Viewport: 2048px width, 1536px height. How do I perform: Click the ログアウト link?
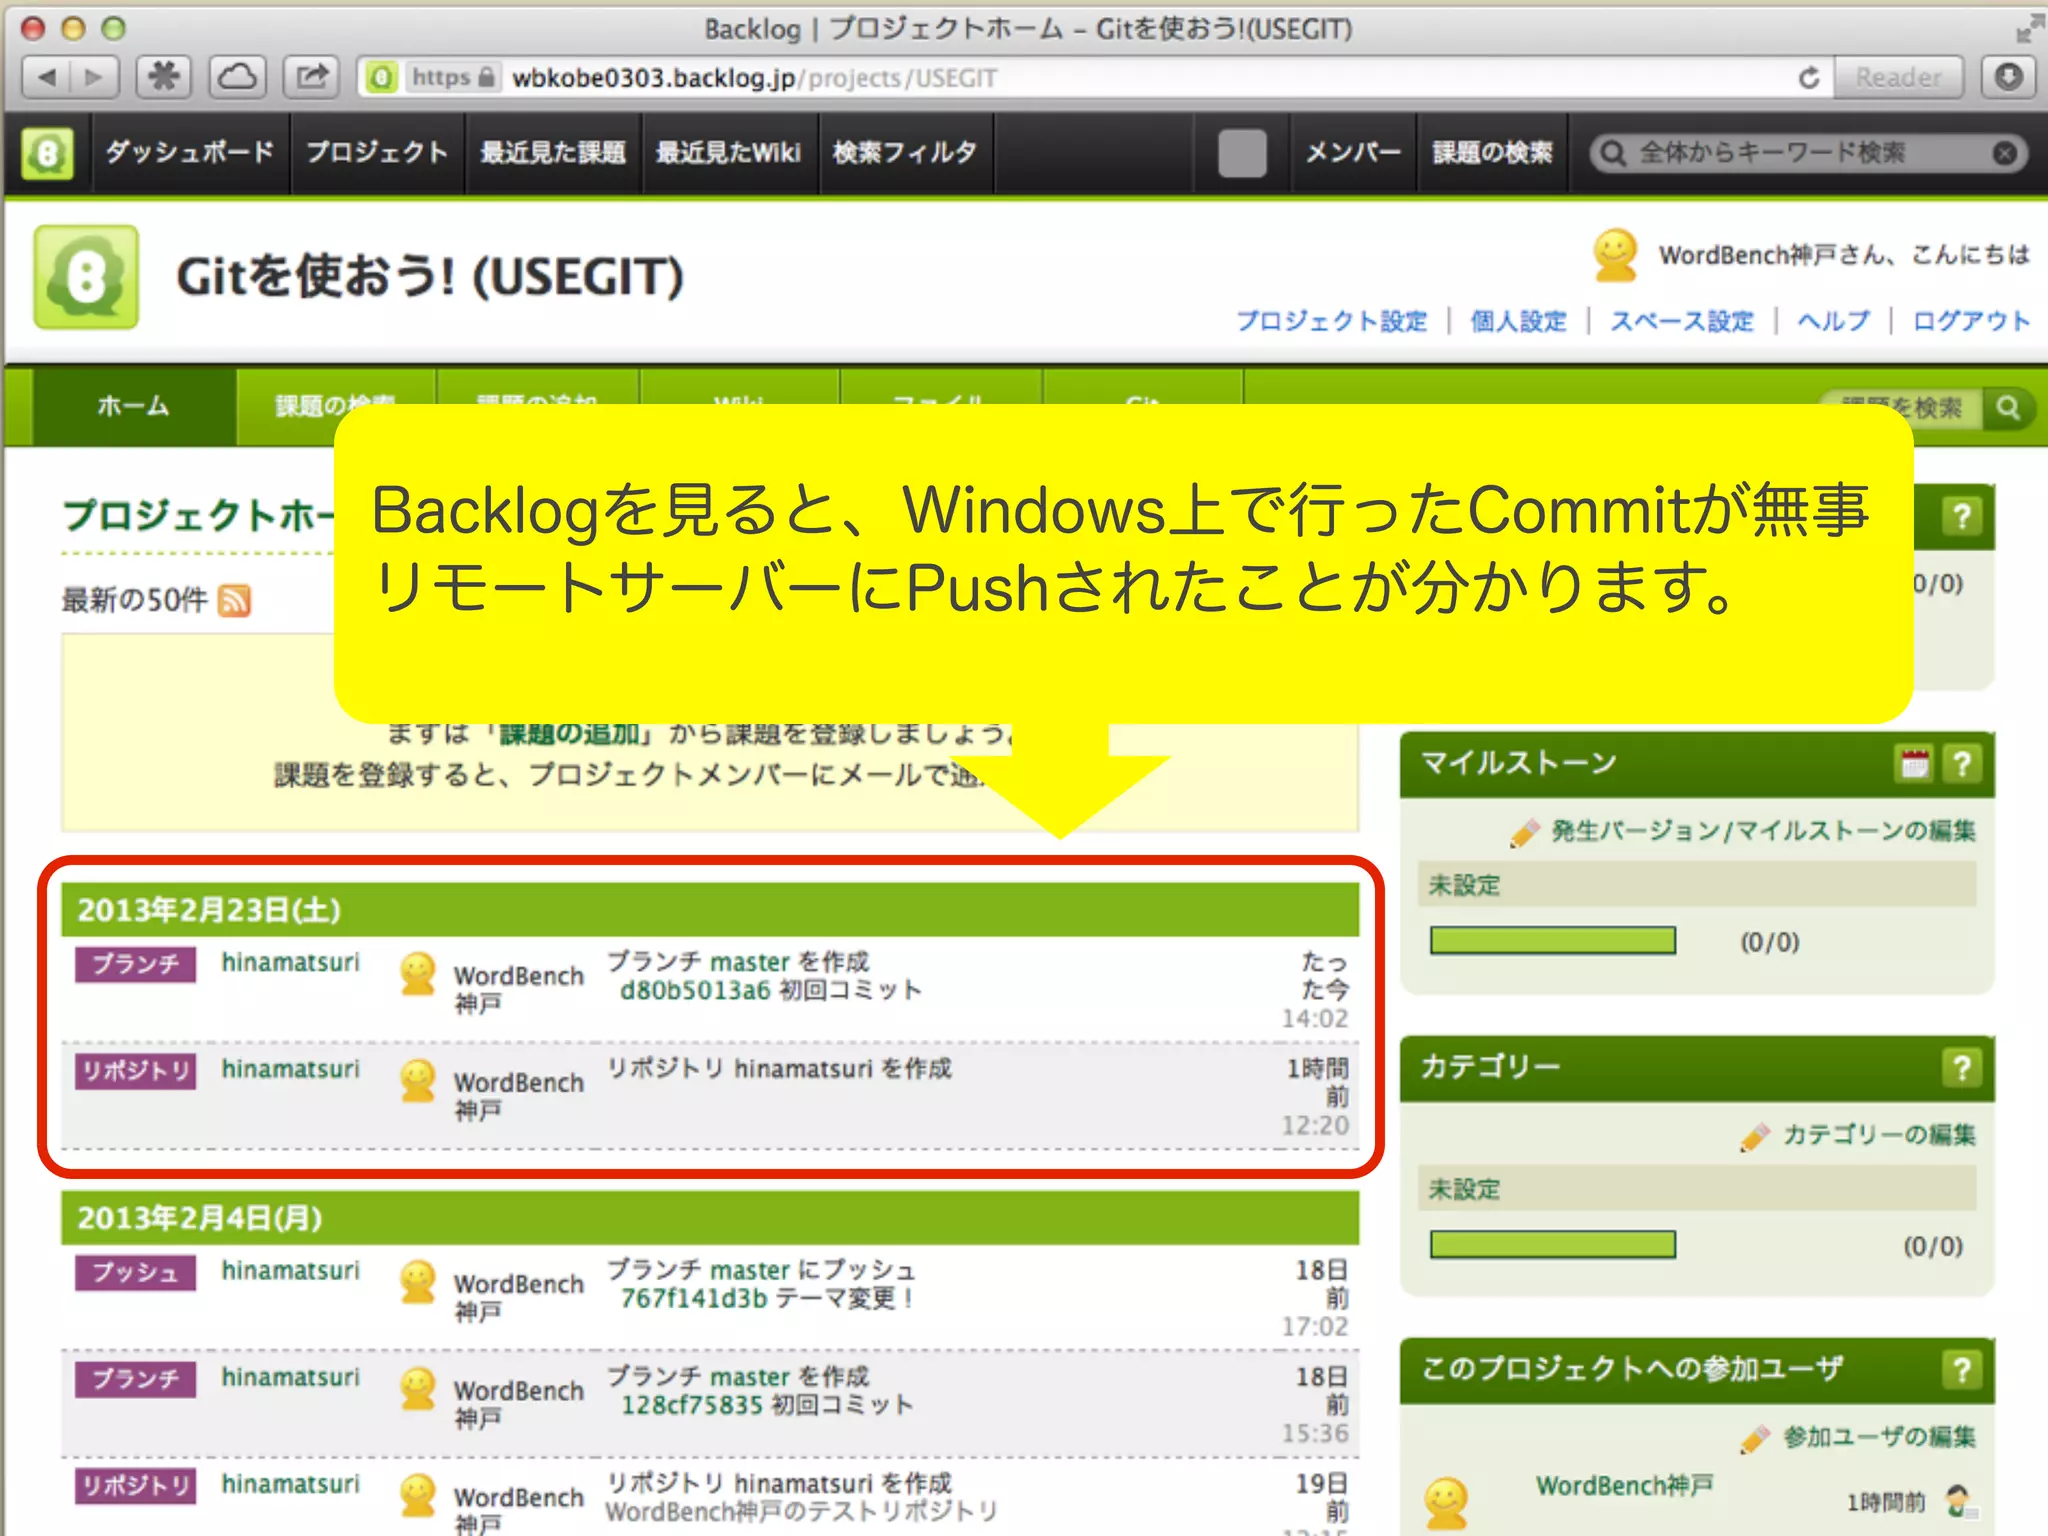(x=1970, y=321)
